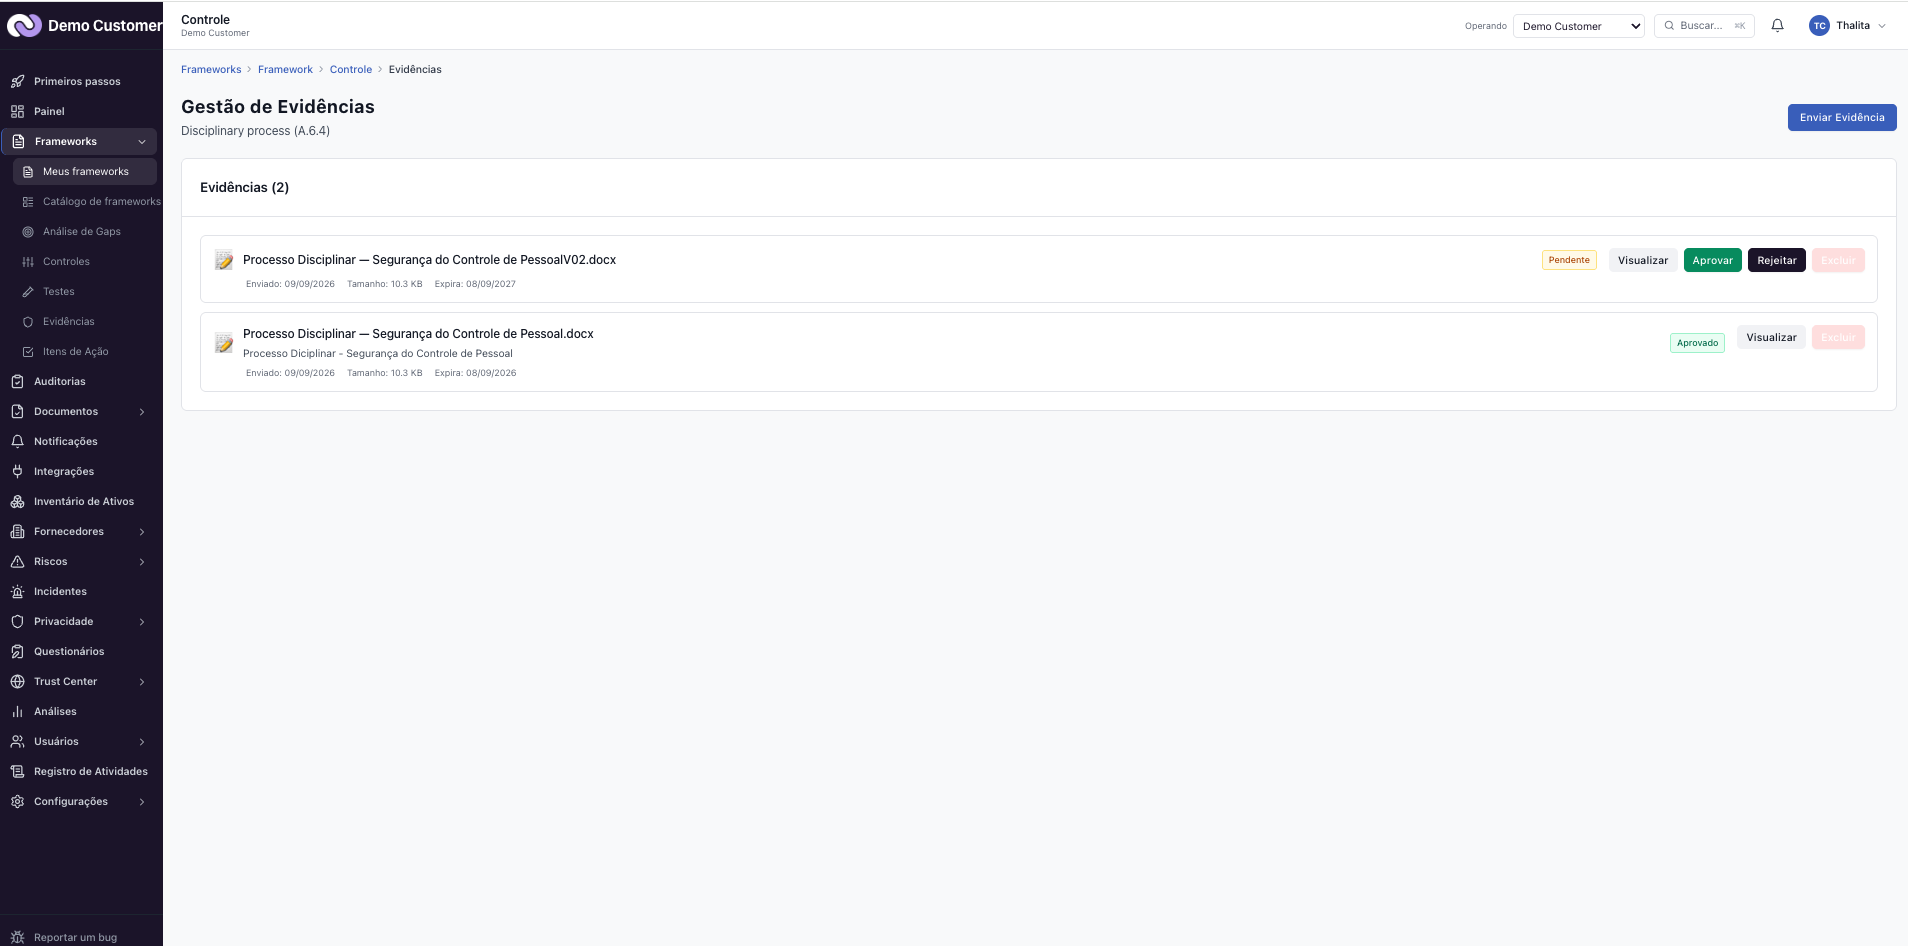Expand the Riscos submenu

(142, 562)
